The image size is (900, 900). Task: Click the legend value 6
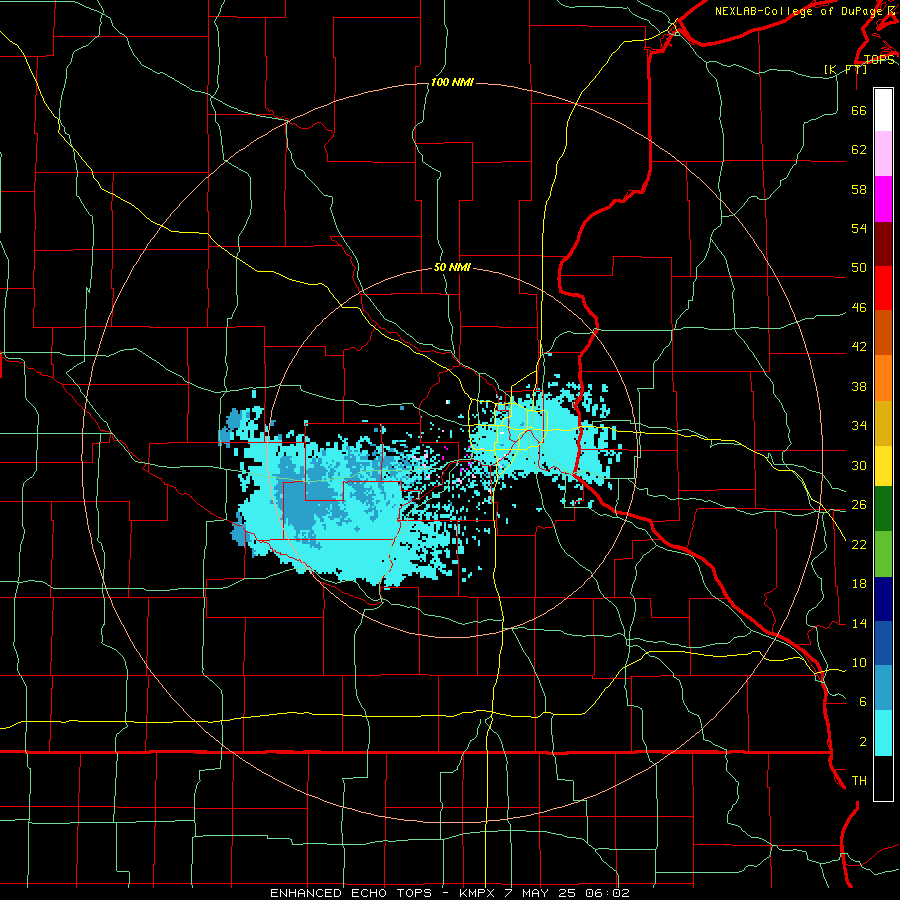(x=863, y=701)
